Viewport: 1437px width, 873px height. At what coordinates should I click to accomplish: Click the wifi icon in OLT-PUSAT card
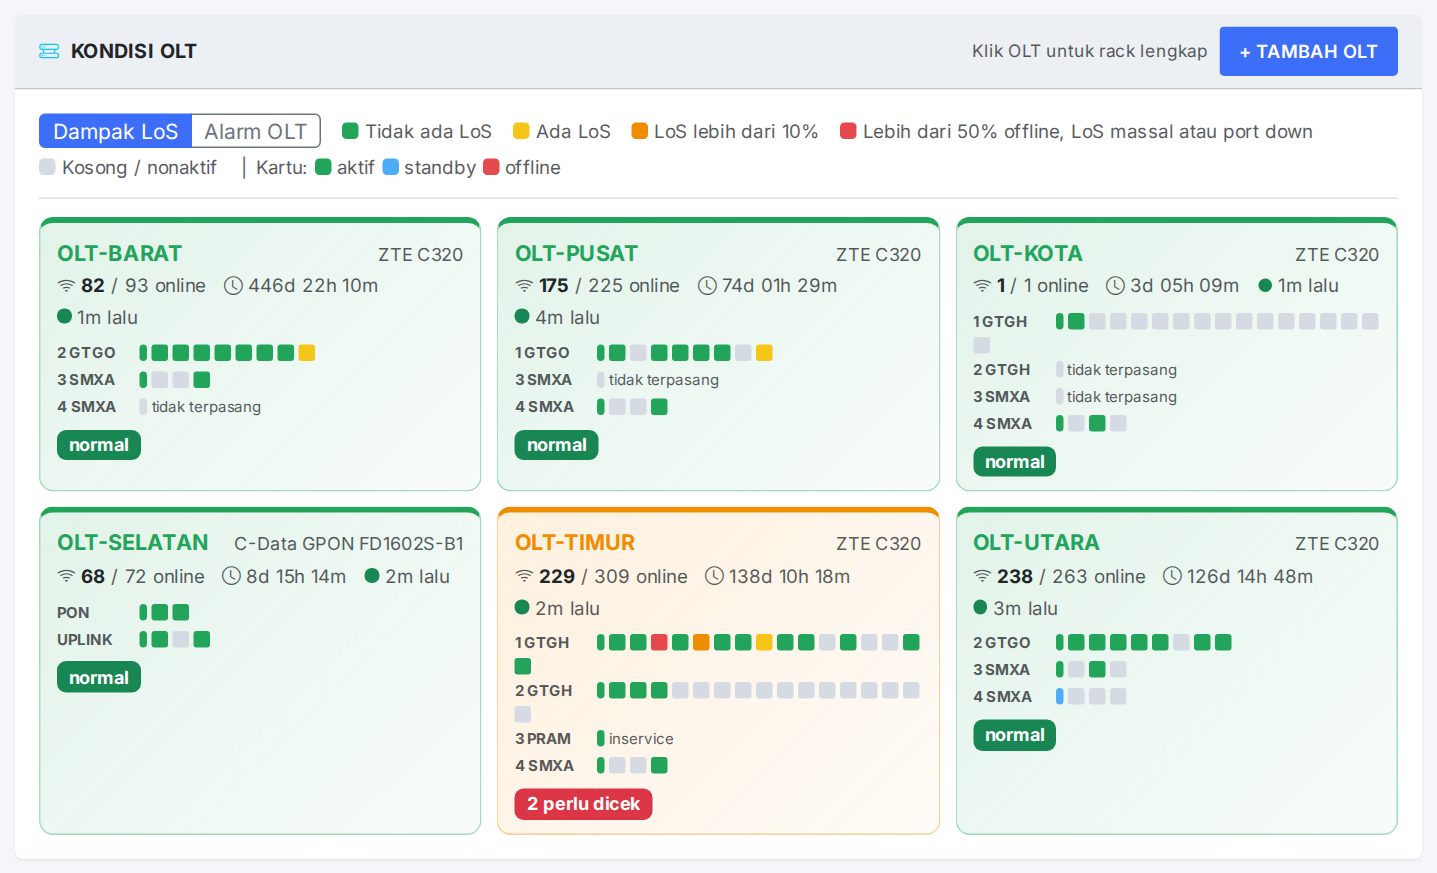524,286
